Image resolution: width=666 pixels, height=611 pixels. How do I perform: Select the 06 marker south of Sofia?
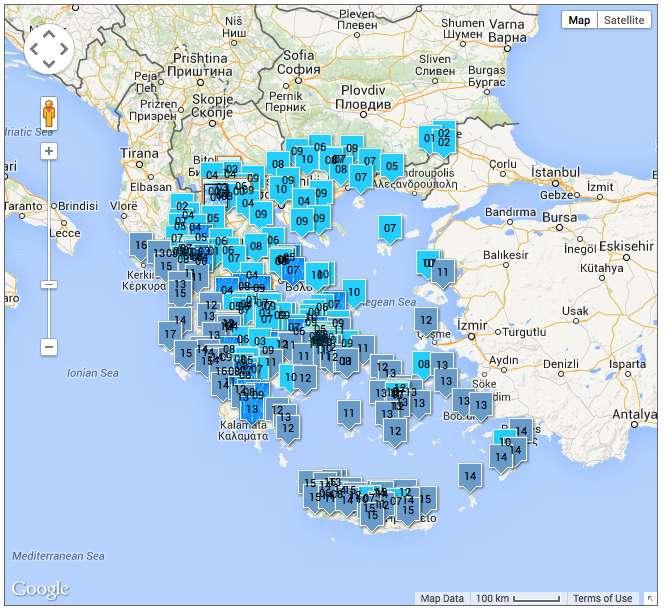pos(320,148)
